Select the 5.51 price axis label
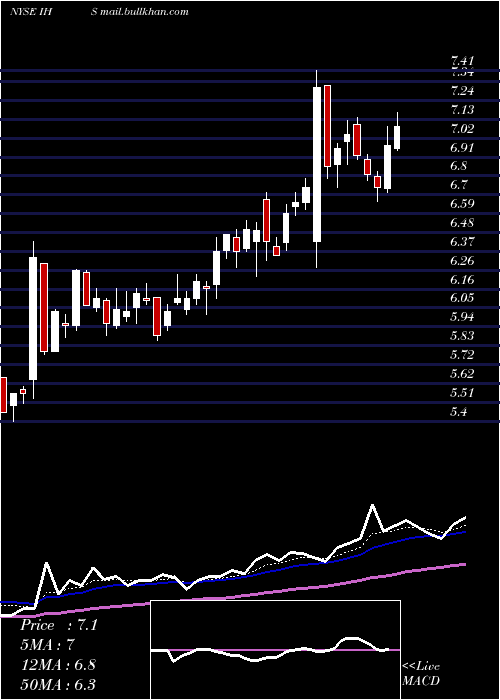 (x=462, y=393)
